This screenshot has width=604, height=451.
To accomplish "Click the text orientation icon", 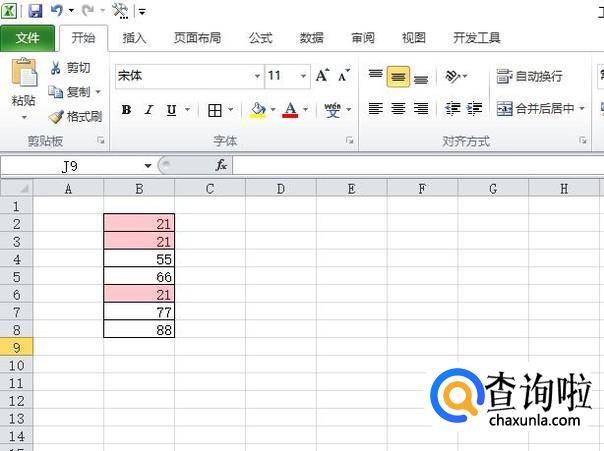I will 453,76.
